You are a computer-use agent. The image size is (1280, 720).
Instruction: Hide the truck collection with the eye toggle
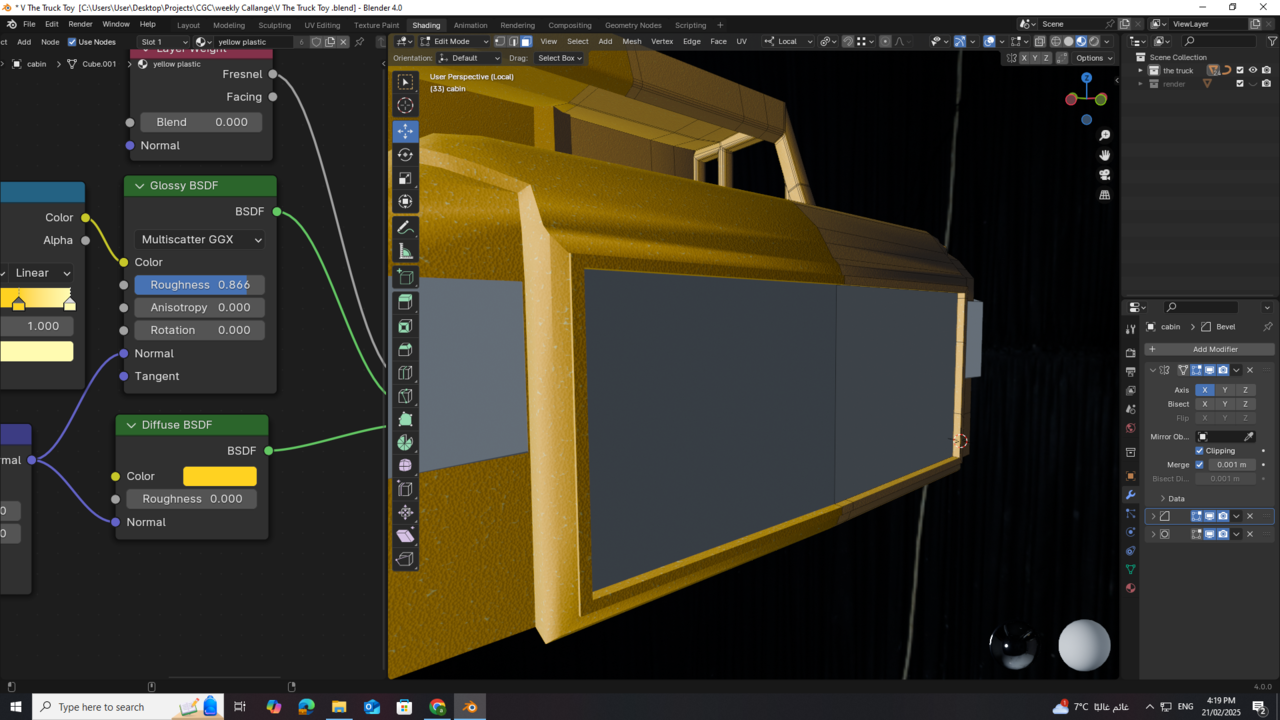1253,70
